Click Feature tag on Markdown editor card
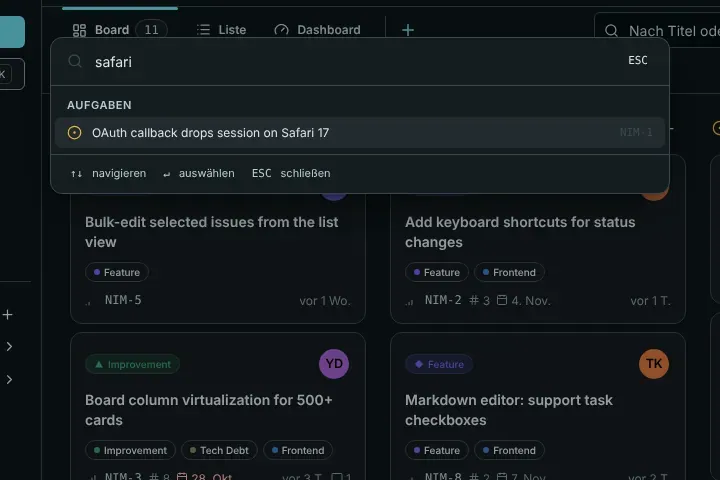The image size is (720, 480). pyautogui.click(x=437, y=450)
